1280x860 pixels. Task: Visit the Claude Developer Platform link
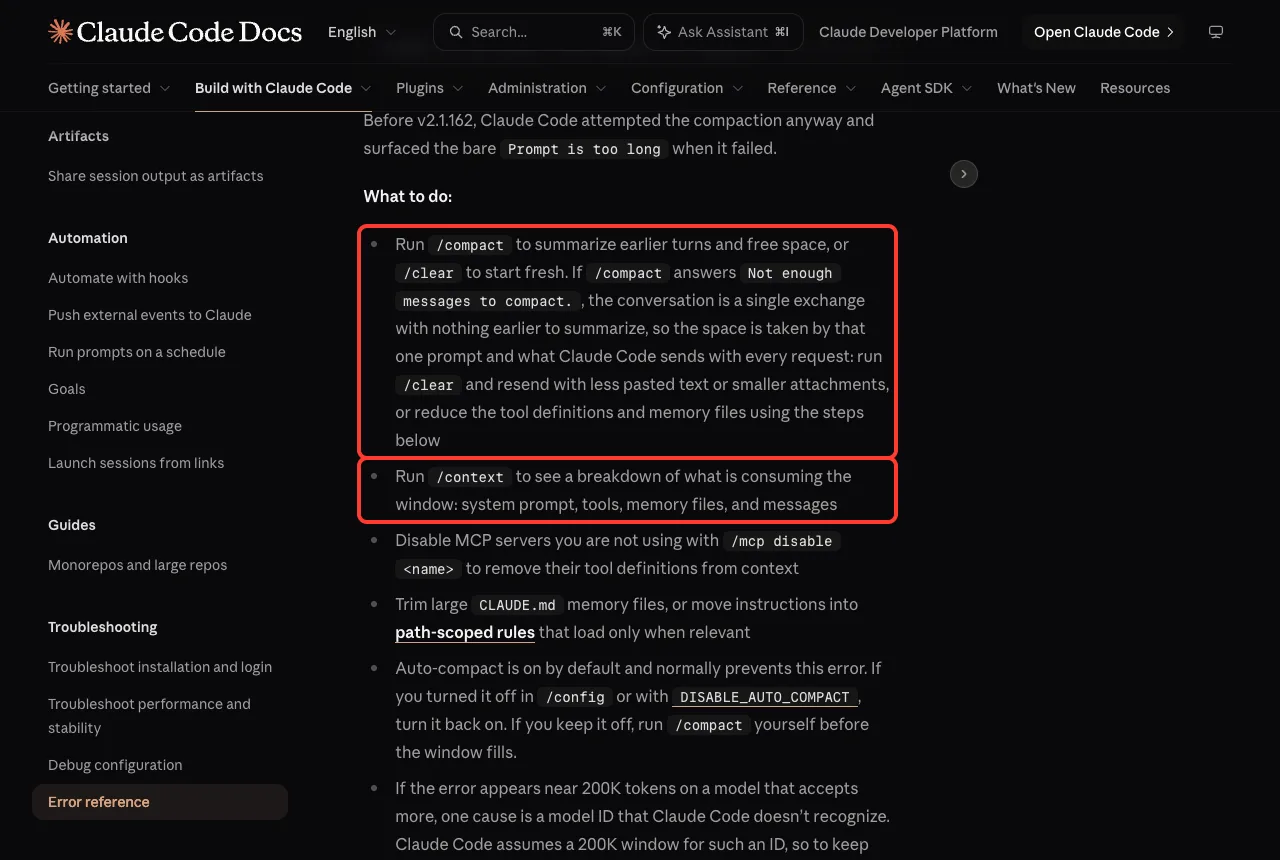(908, 32)
